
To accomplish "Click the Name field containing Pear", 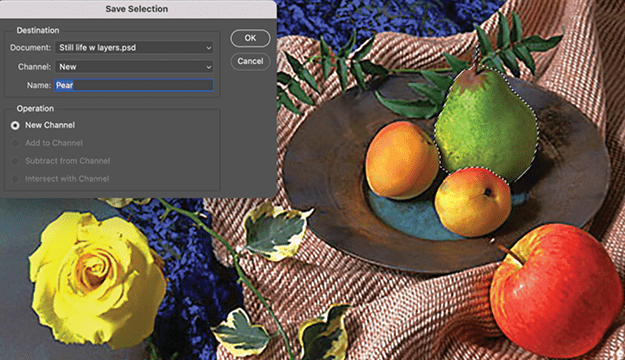I will click(134, 85).
